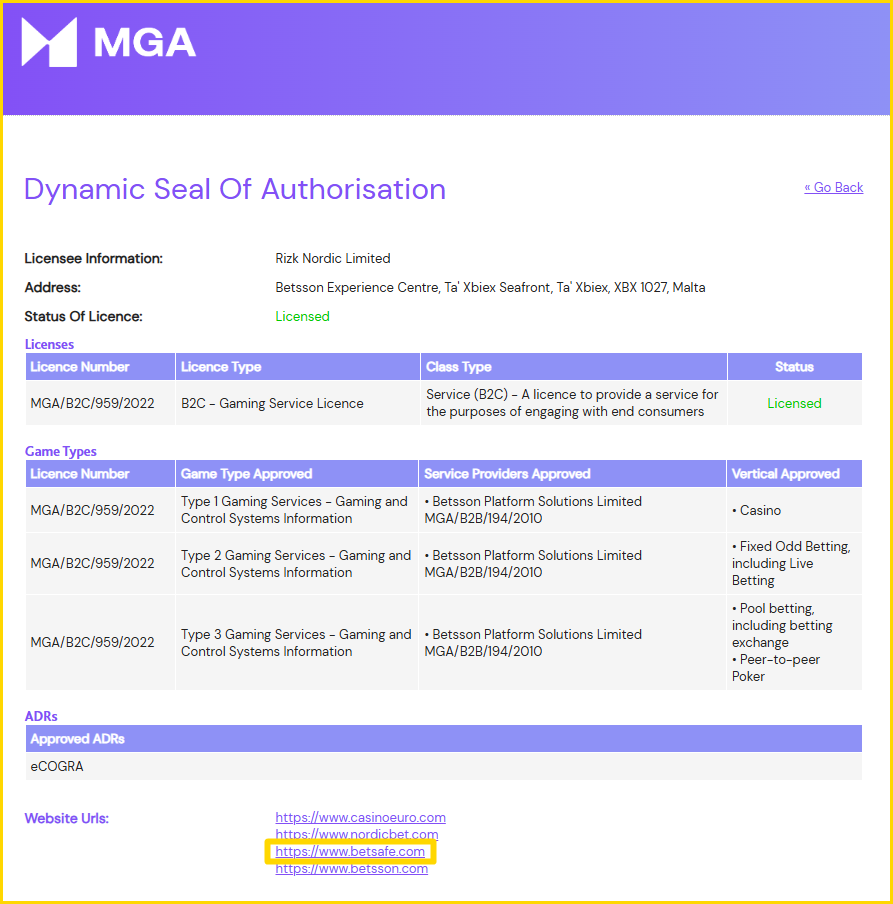Click the Approved ADRs header bar
Screen dimensions: 893x904
[444, 739]
